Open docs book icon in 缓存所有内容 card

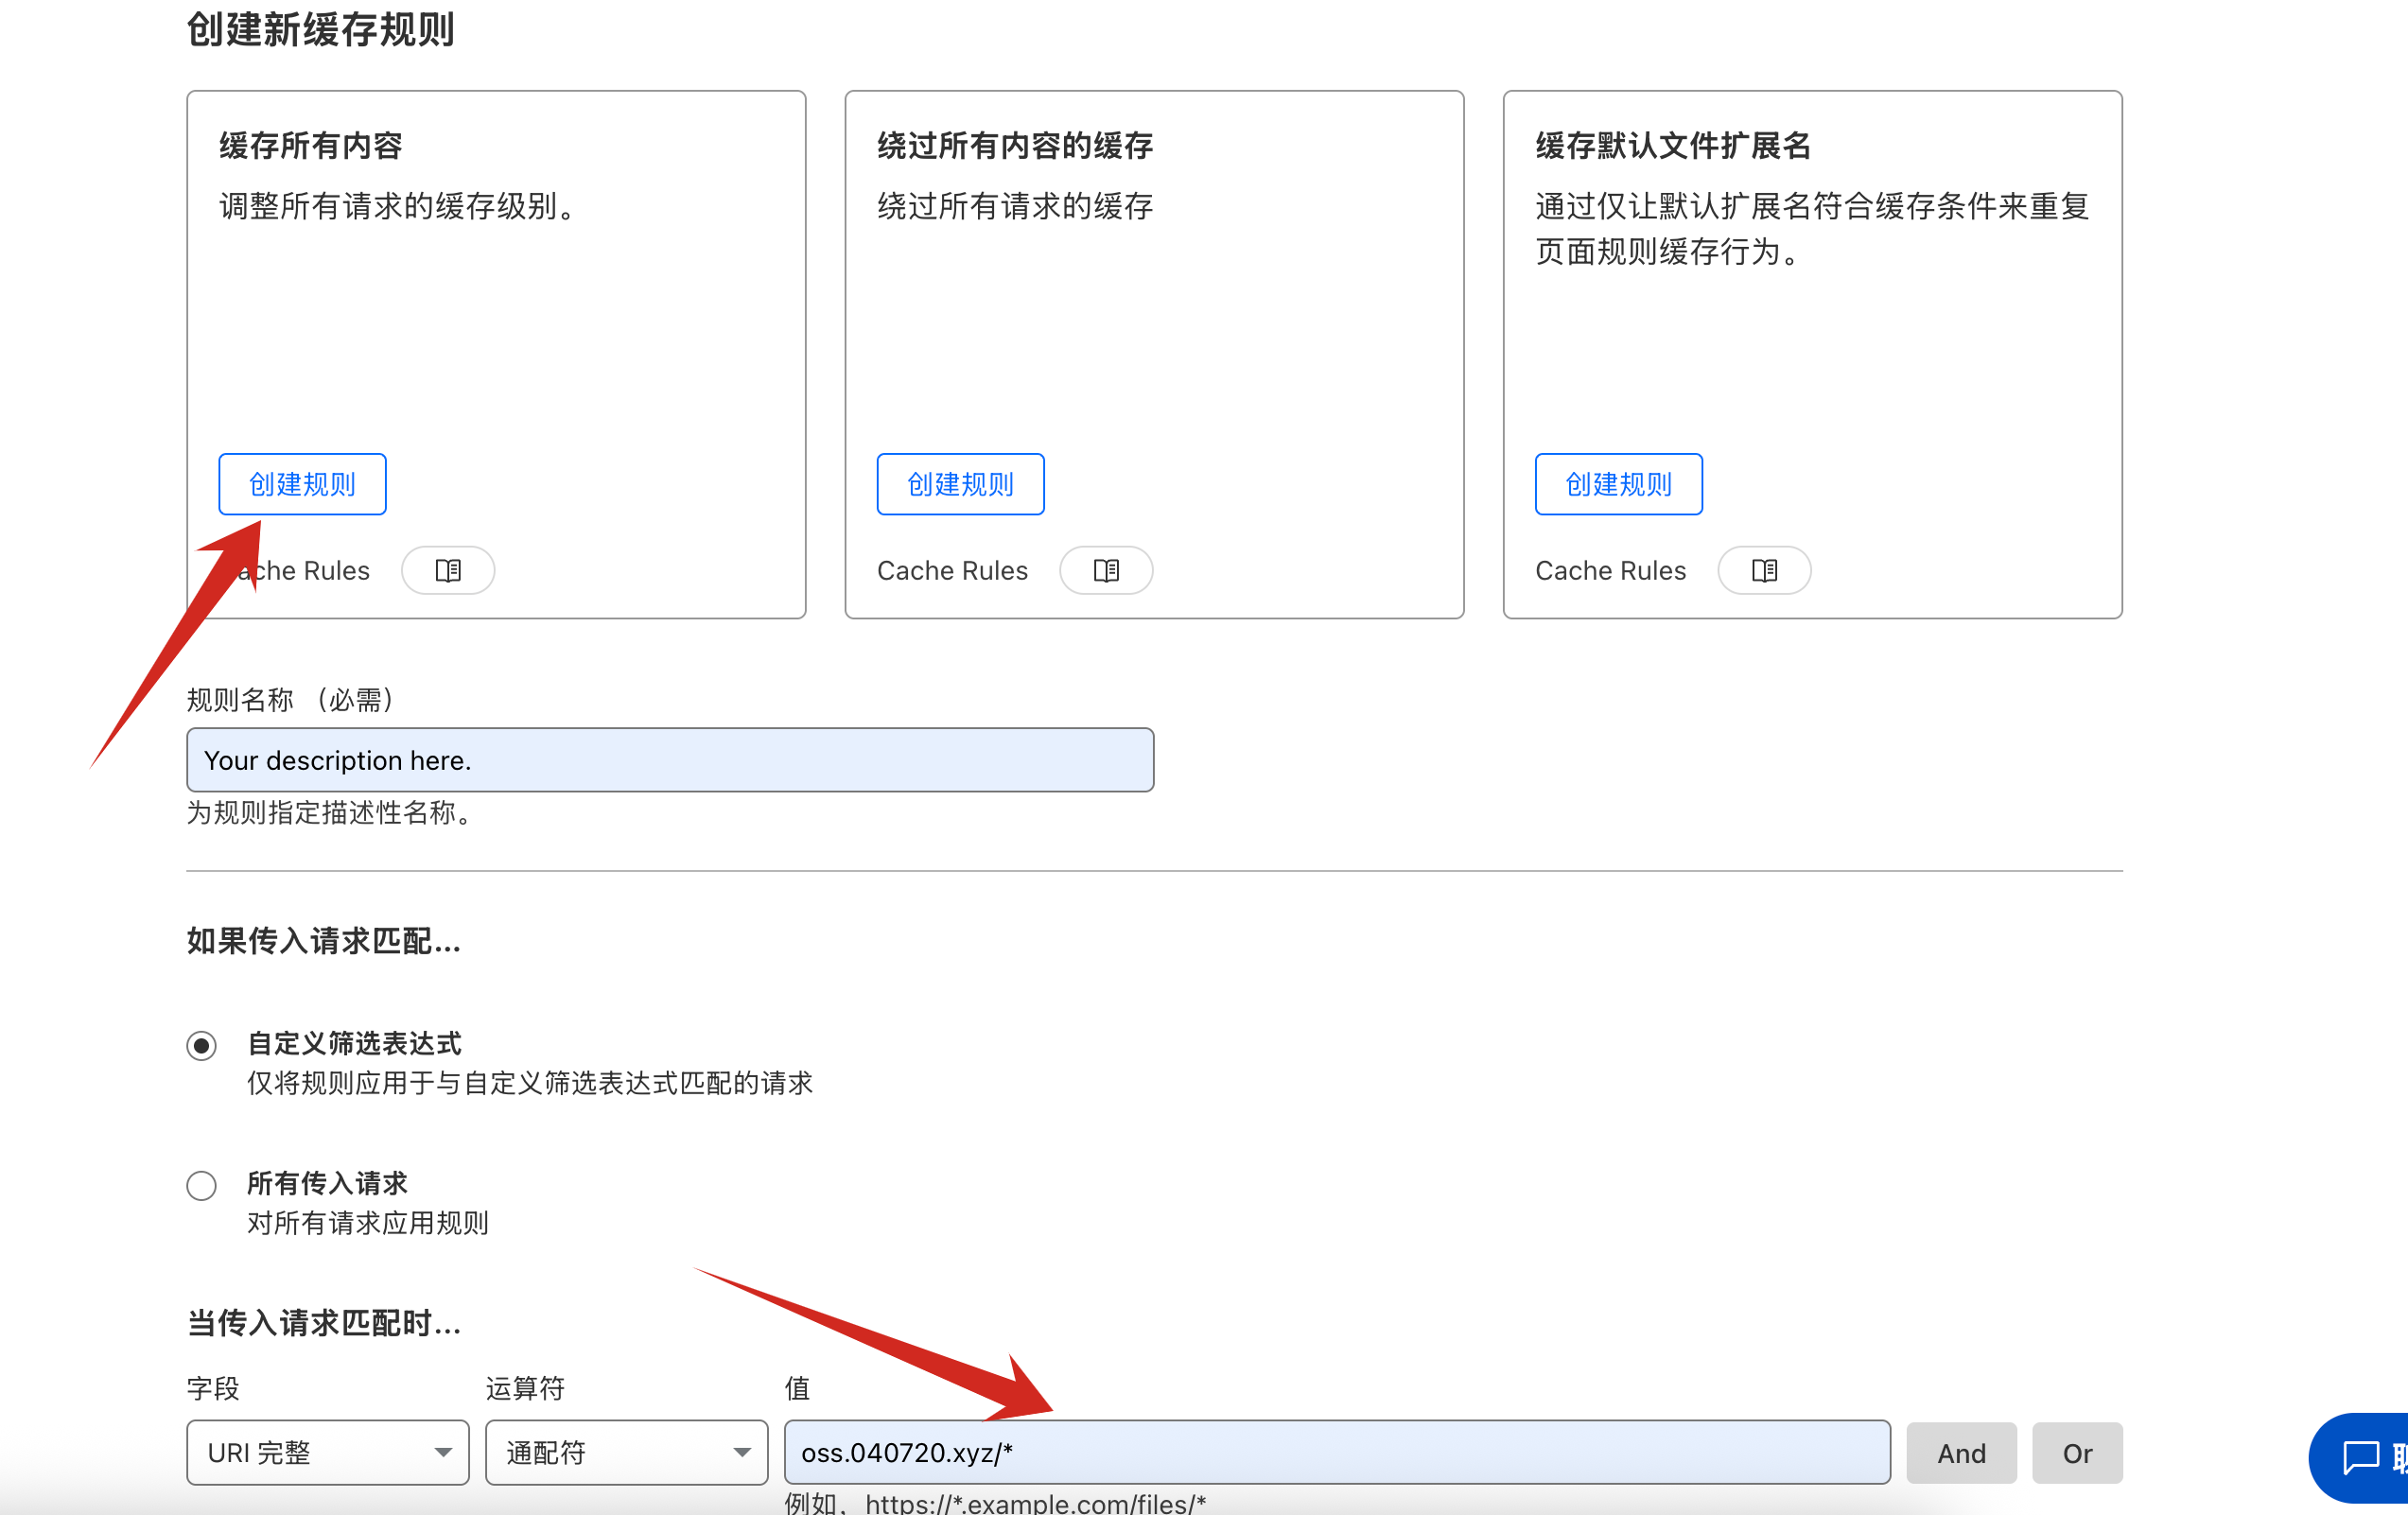(x=447, y=570)
